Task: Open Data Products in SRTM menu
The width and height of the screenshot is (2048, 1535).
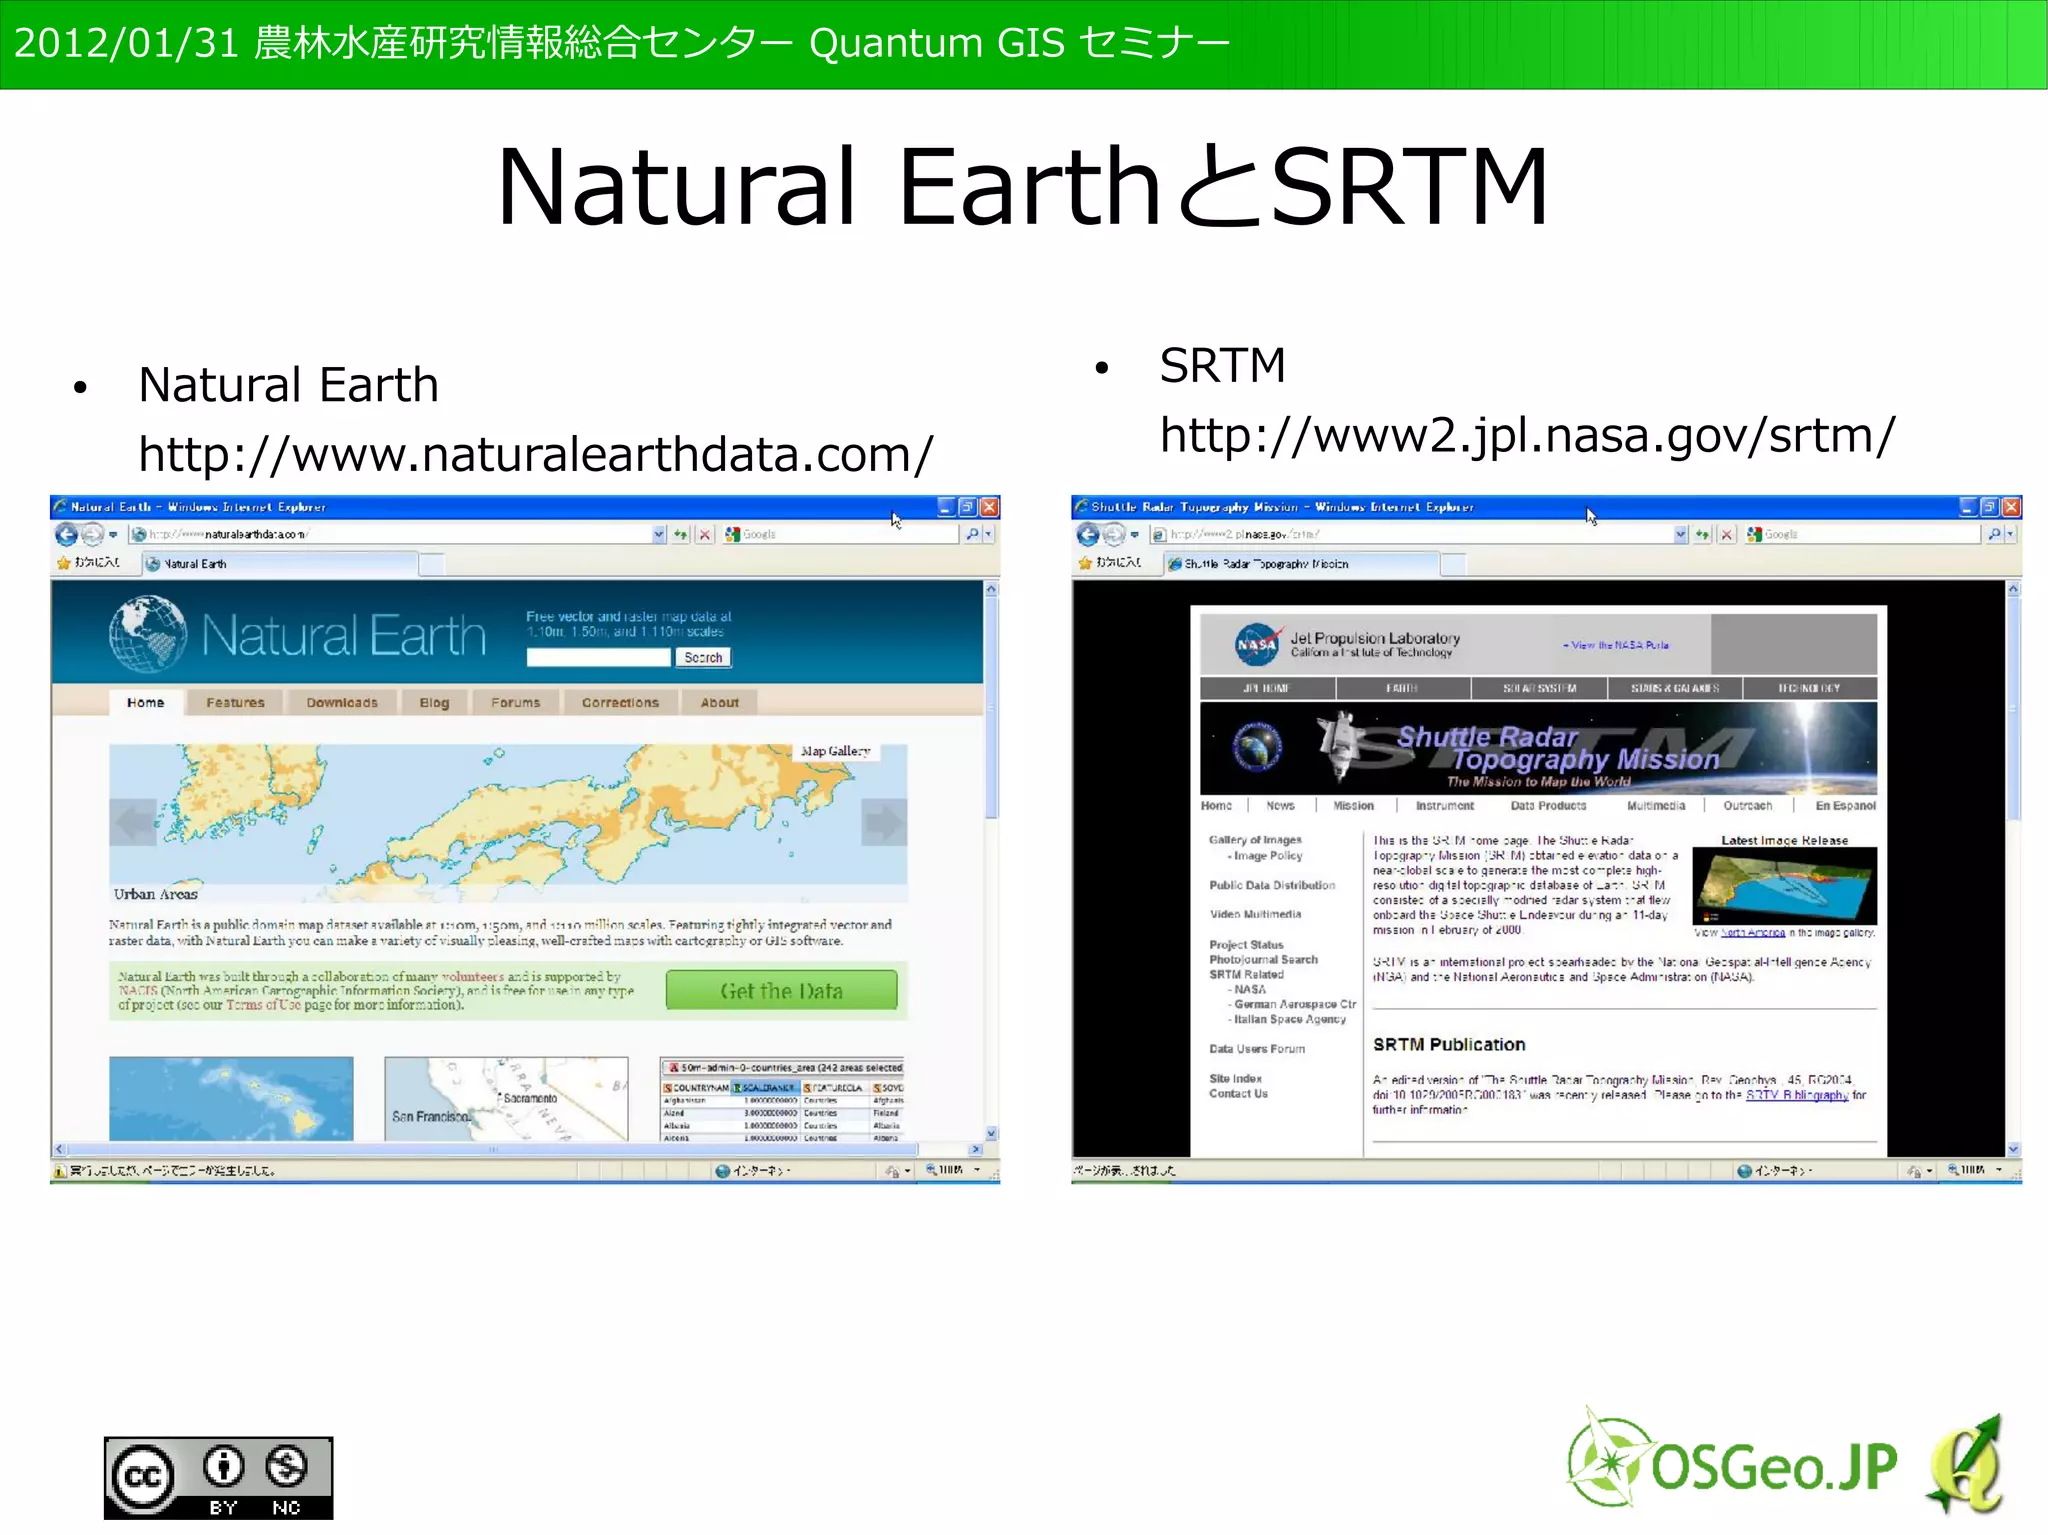Action: click(x=1548, y=805)
